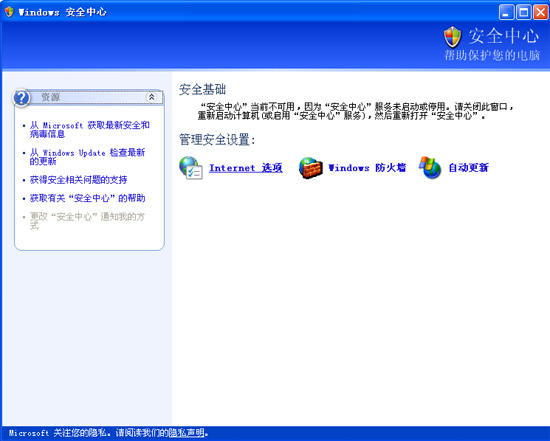Click the Windows 安全中心 title bar text

click(x=62, y=12)
